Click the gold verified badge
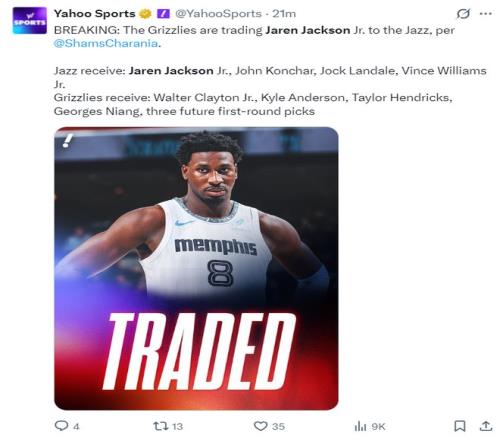Viewport: 500px width, 440px height. tap(145, 14)
